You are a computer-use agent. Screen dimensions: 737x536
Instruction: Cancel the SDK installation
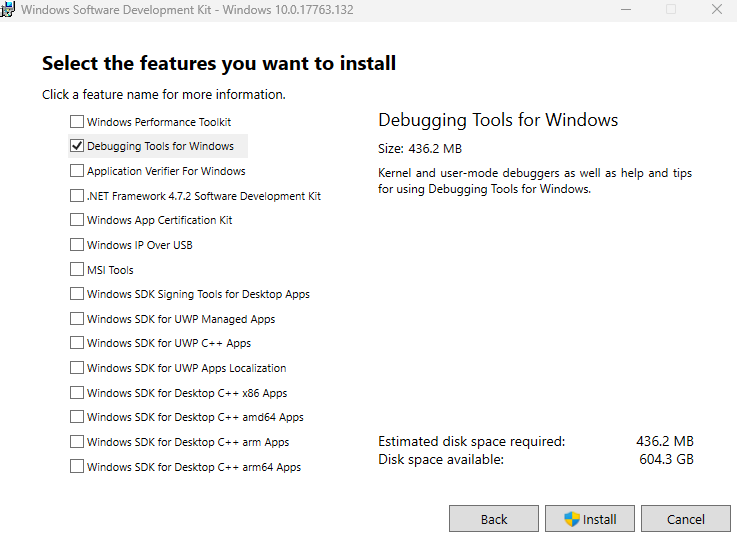[x=686, y=519]
